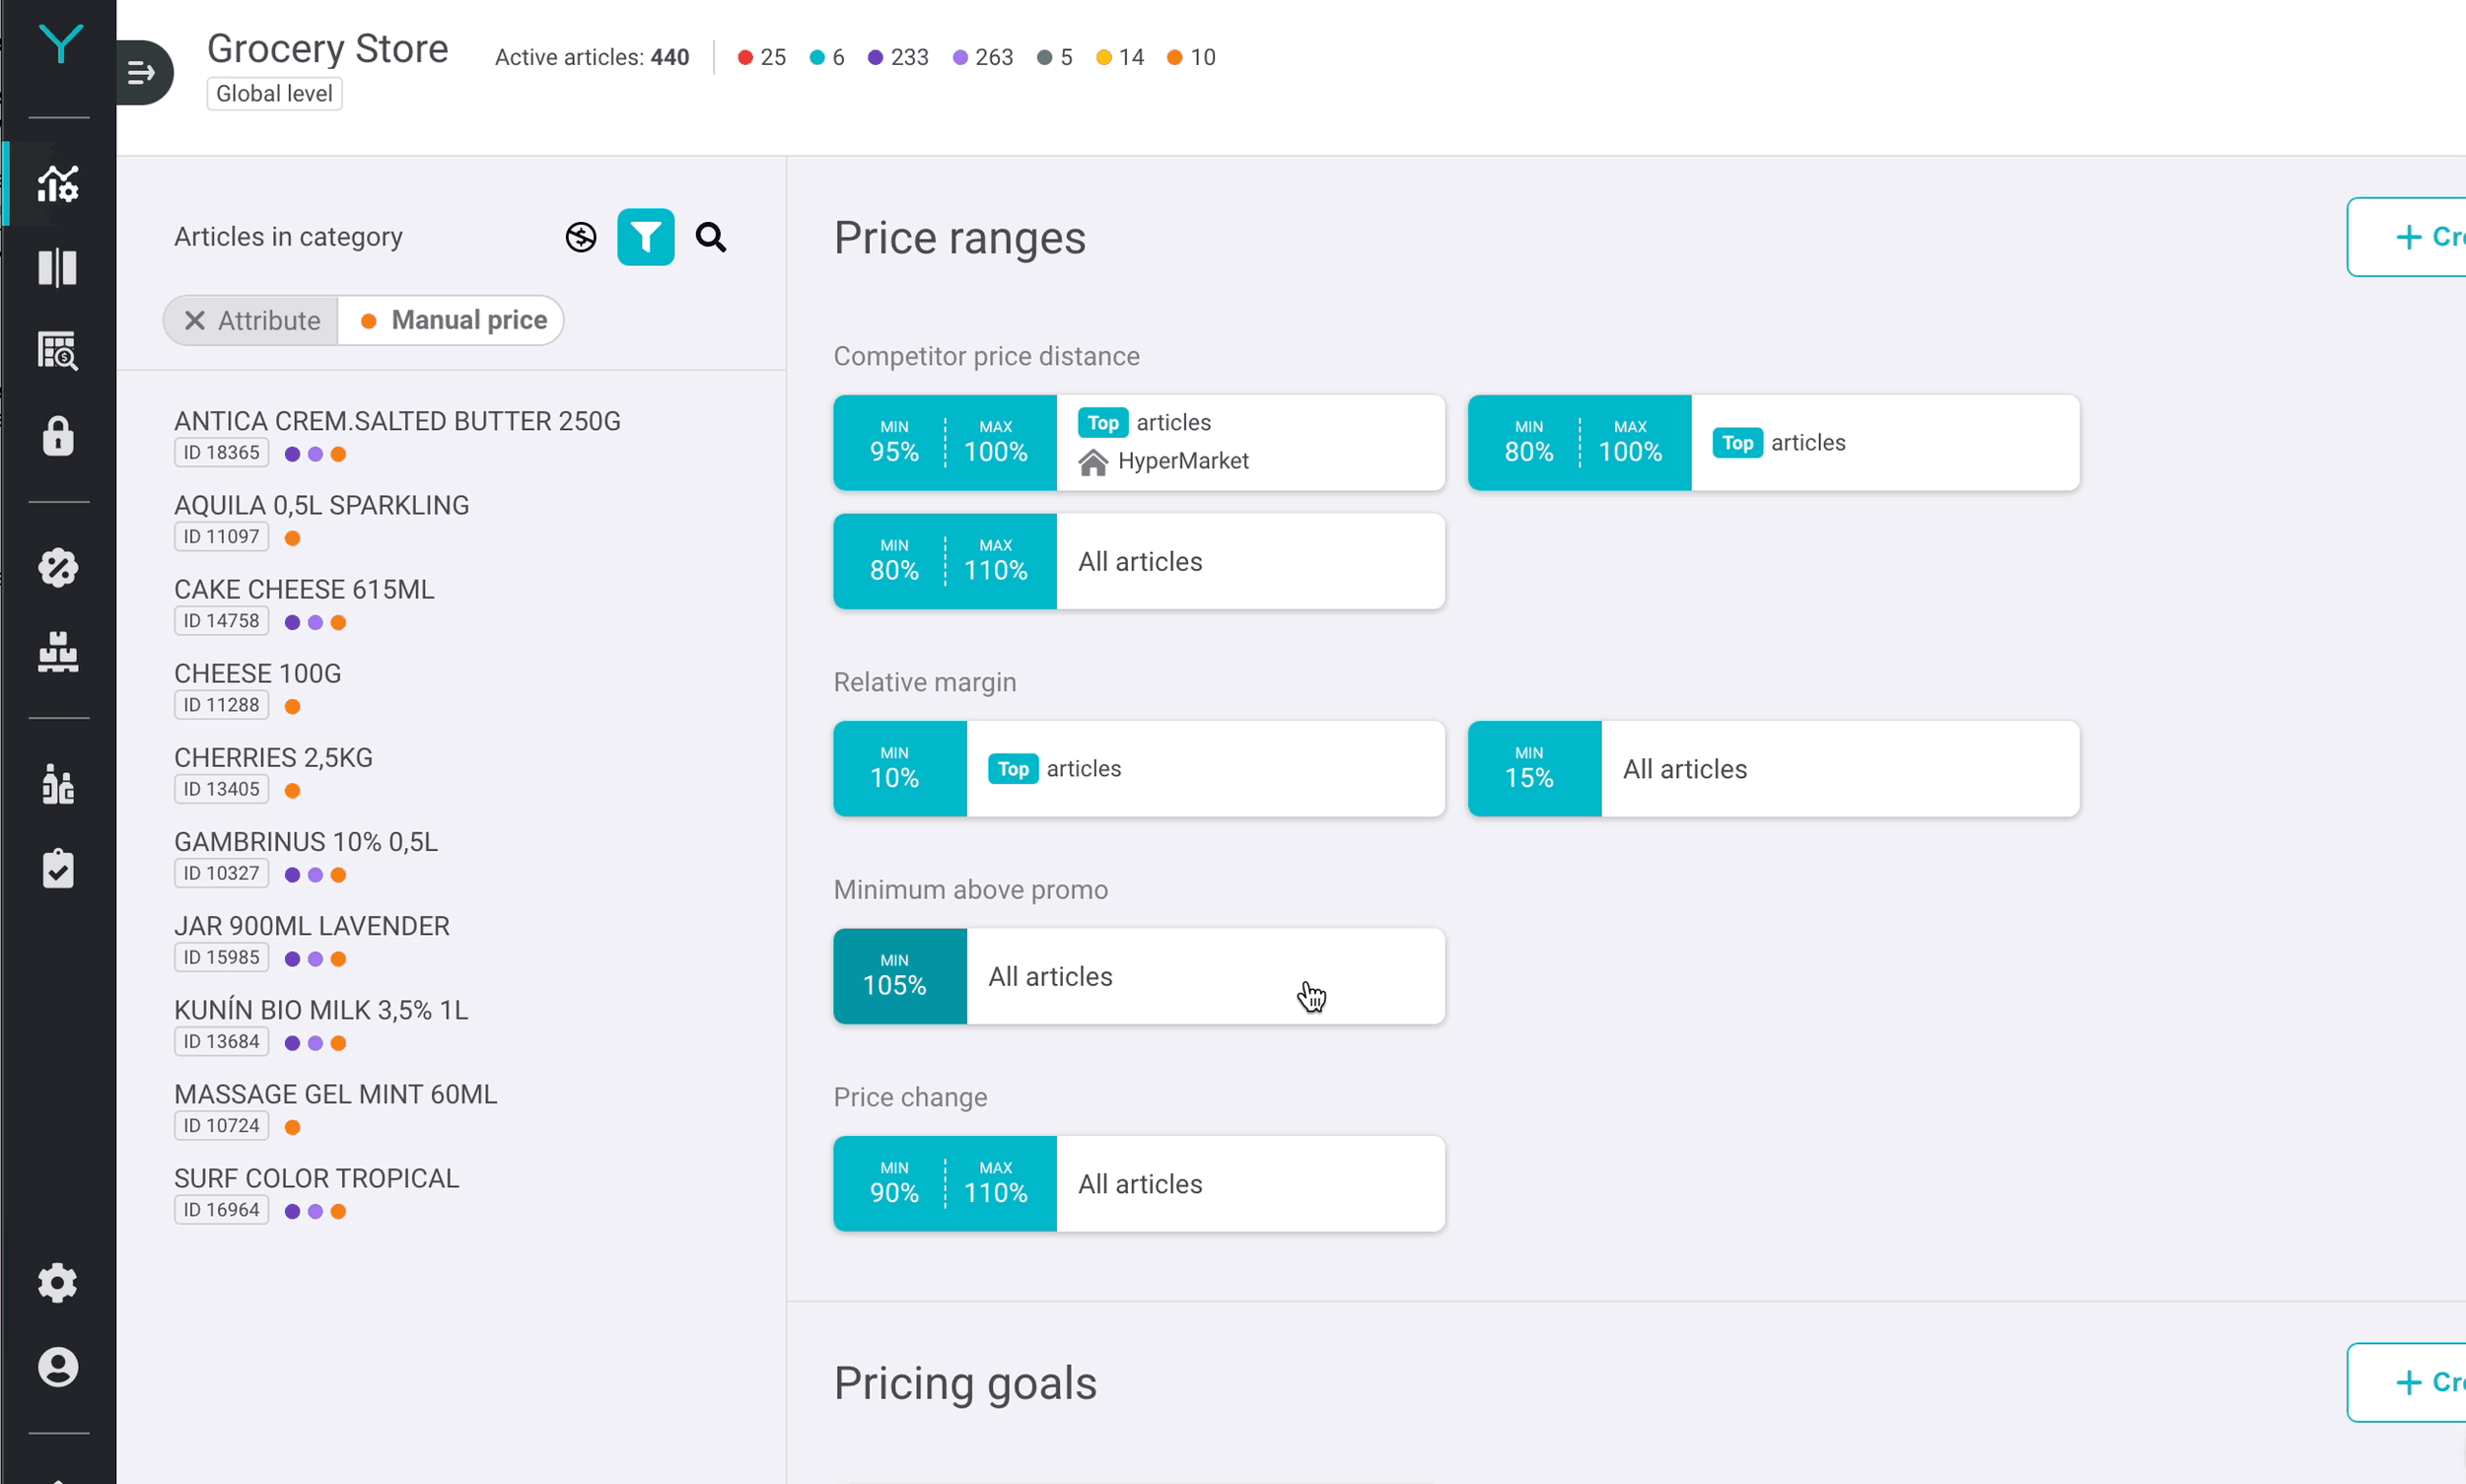Open the percent discount badge icon
This screenshot has width=2466, height=1484.
click(58, 567)
